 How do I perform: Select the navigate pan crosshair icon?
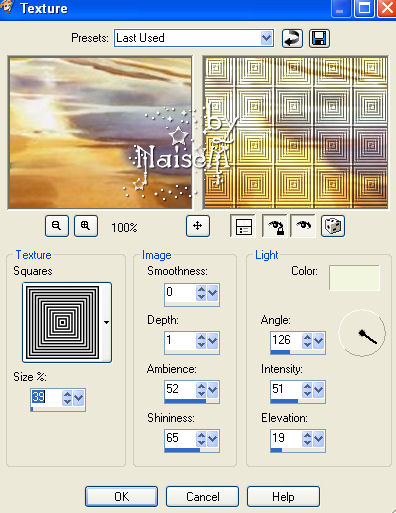coord(198,226)
